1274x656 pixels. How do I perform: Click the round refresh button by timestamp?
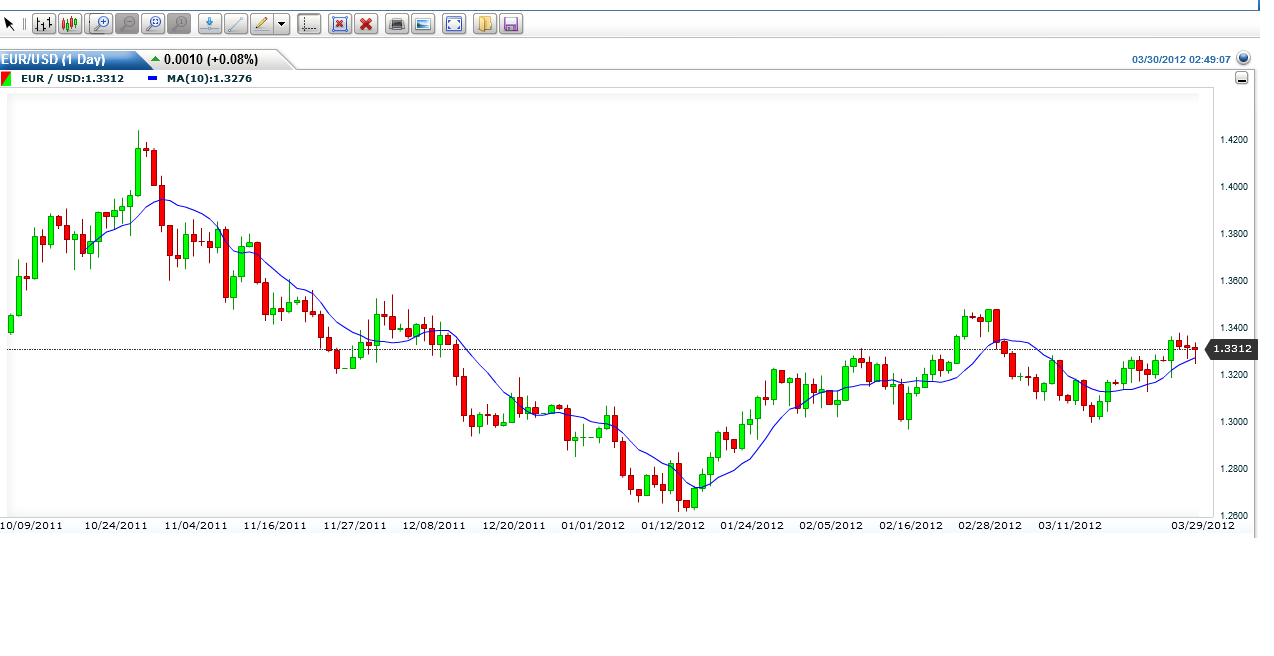click(1244, 59)
